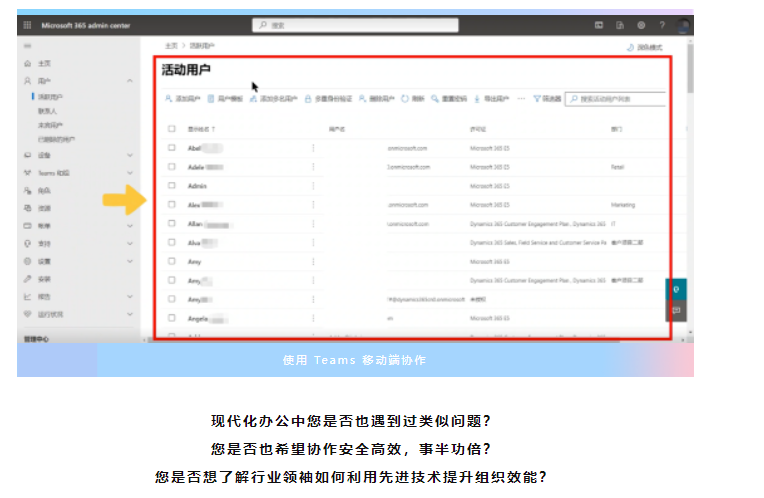764x498 pixels.
Task: Select 活动用户 active users in sidebar
Action: 50,97
